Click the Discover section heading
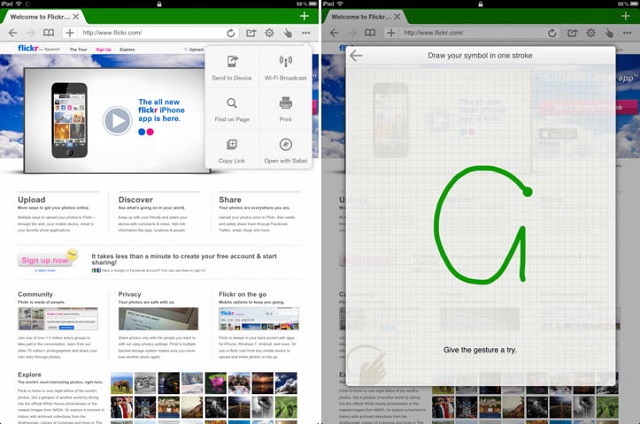The width and height of the screenshot is (640, 424). [136, 200]
